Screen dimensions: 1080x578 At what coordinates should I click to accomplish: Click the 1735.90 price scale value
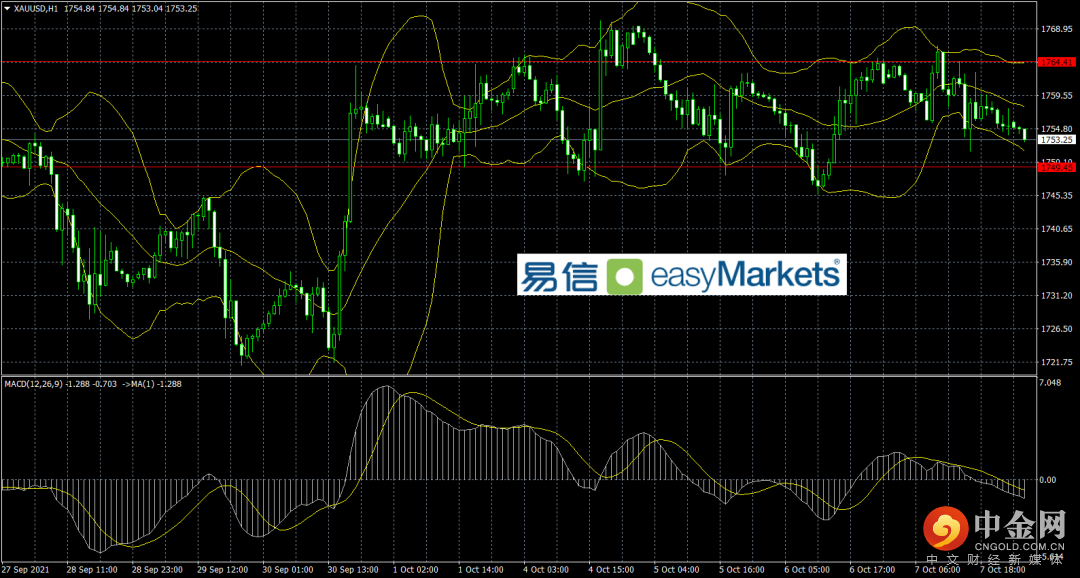pos(1058,262)
